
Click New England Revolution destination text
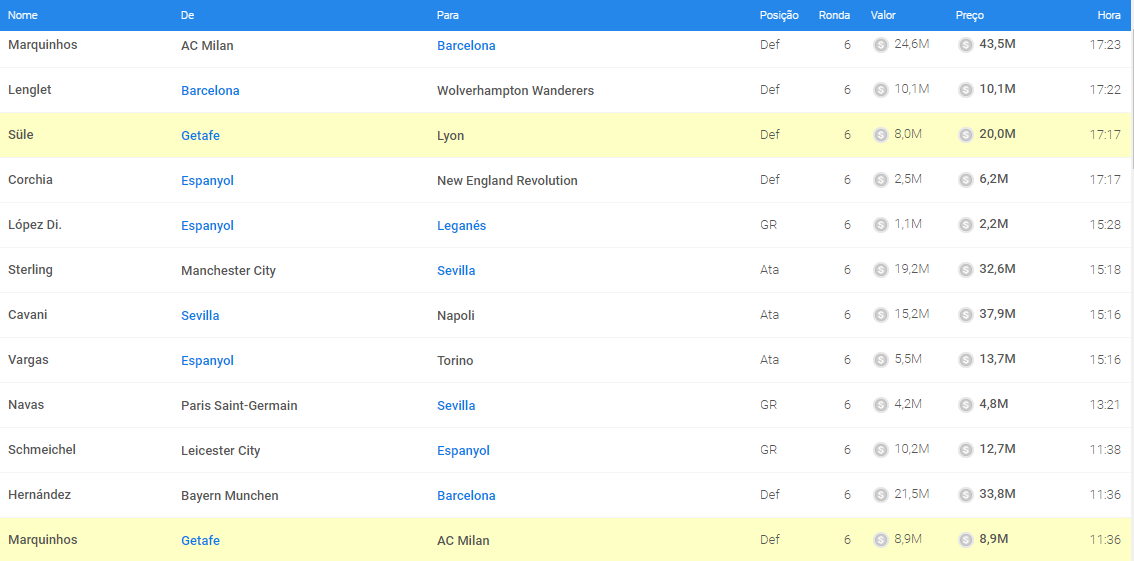point(507,180)
